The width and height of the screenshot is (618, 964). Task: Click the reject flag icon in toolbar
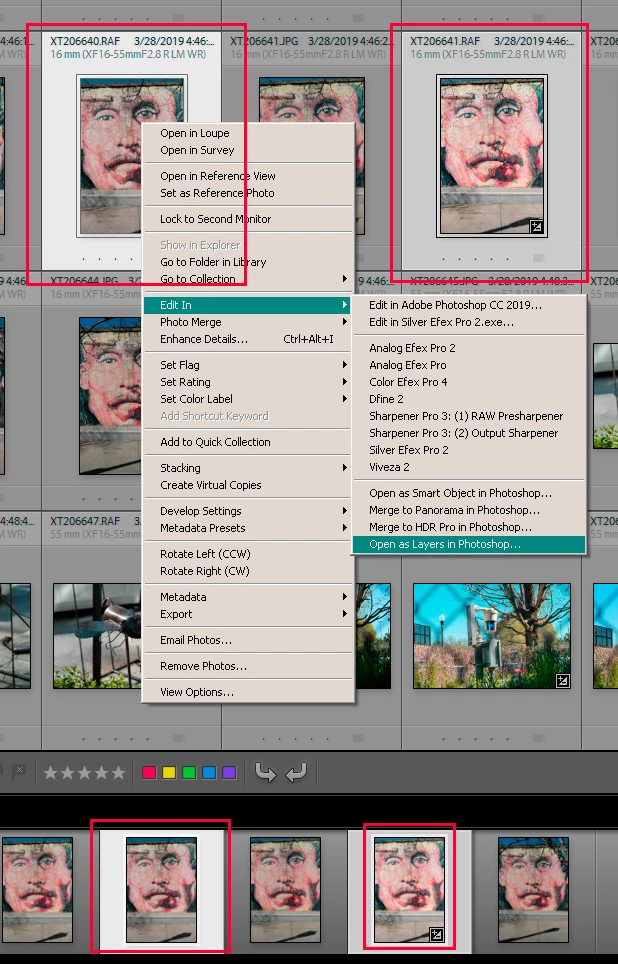coord(18,772)
